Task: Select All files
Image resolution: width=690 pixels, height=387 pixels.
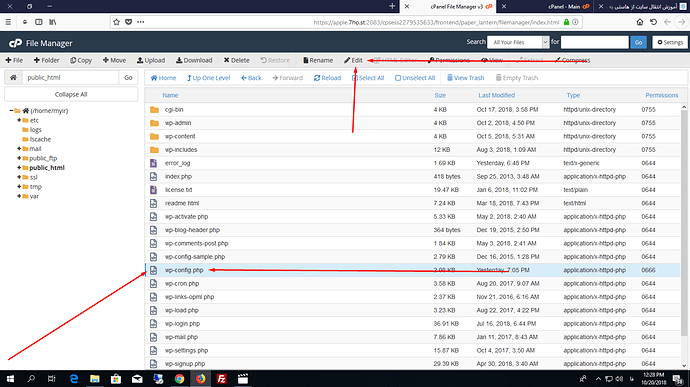Action: pos(368,78)
